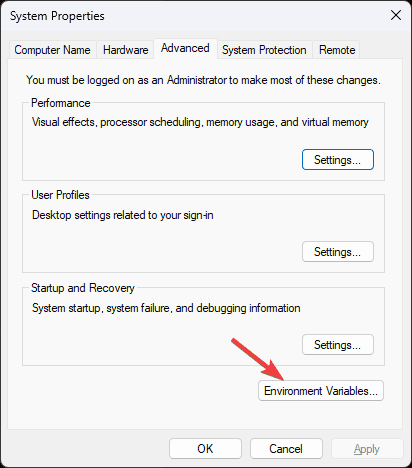Switch to the Remote tab
Image resolution: width=412 pixels, height=468 pixels.
[x=337, y=50]
